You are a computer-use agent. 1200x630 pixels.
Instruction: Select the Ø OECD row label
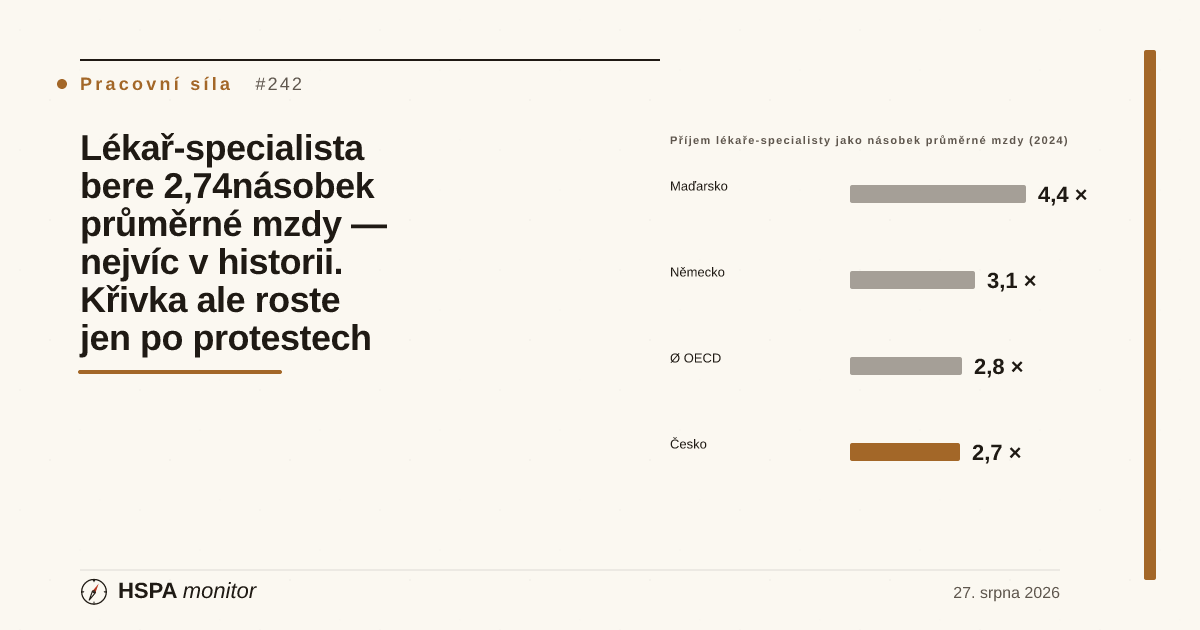point(695,358)
